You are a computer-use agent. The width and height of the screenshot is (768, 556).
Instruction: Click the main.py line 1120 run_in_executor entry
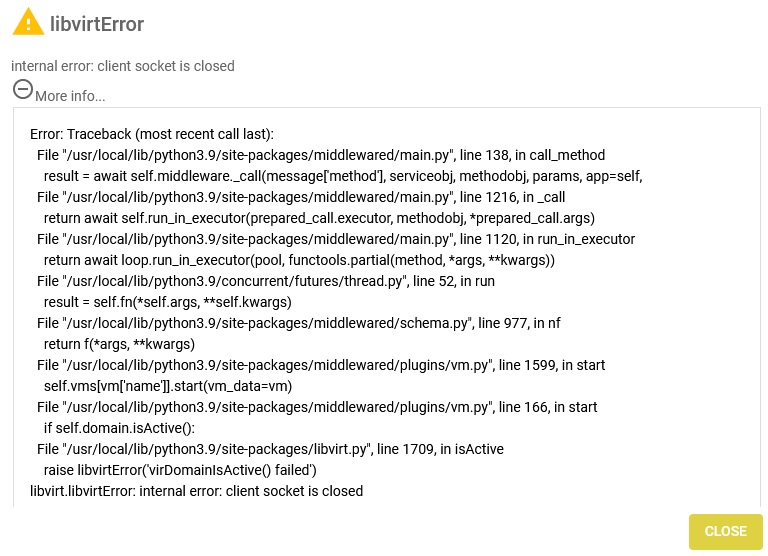click(x=336, y=239)
